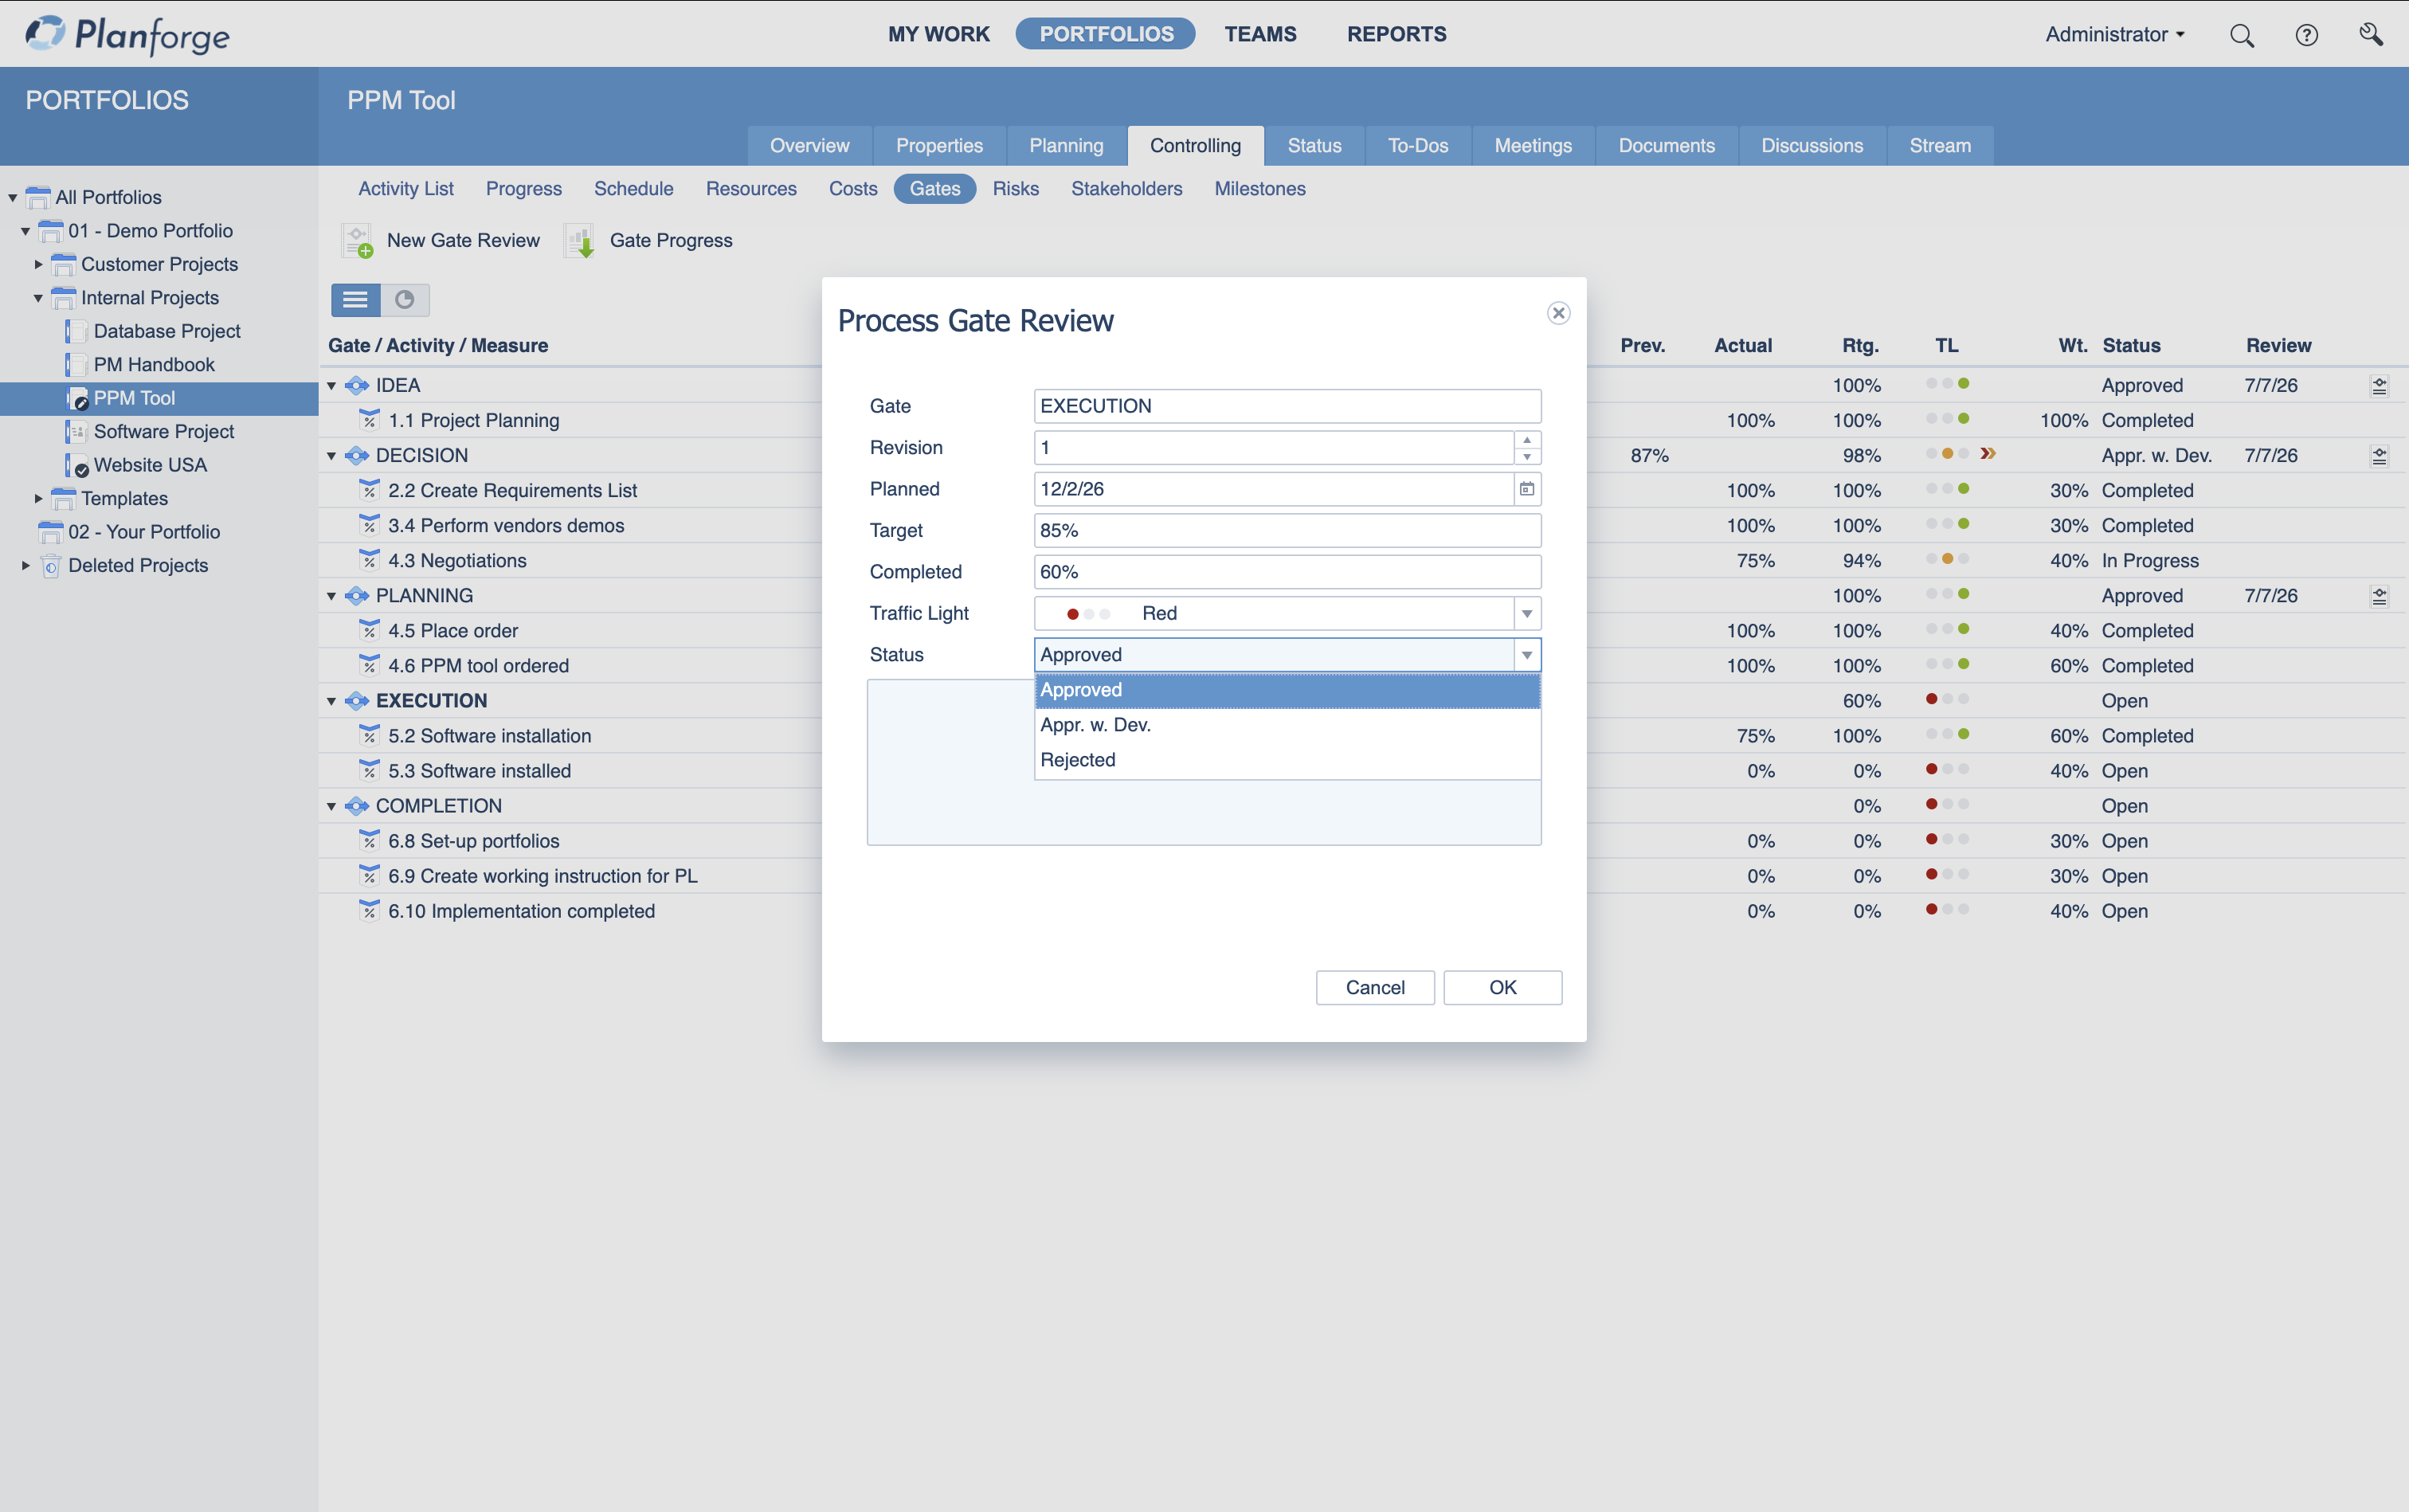Click the Gate Progress icon

(x=580, y=241)
